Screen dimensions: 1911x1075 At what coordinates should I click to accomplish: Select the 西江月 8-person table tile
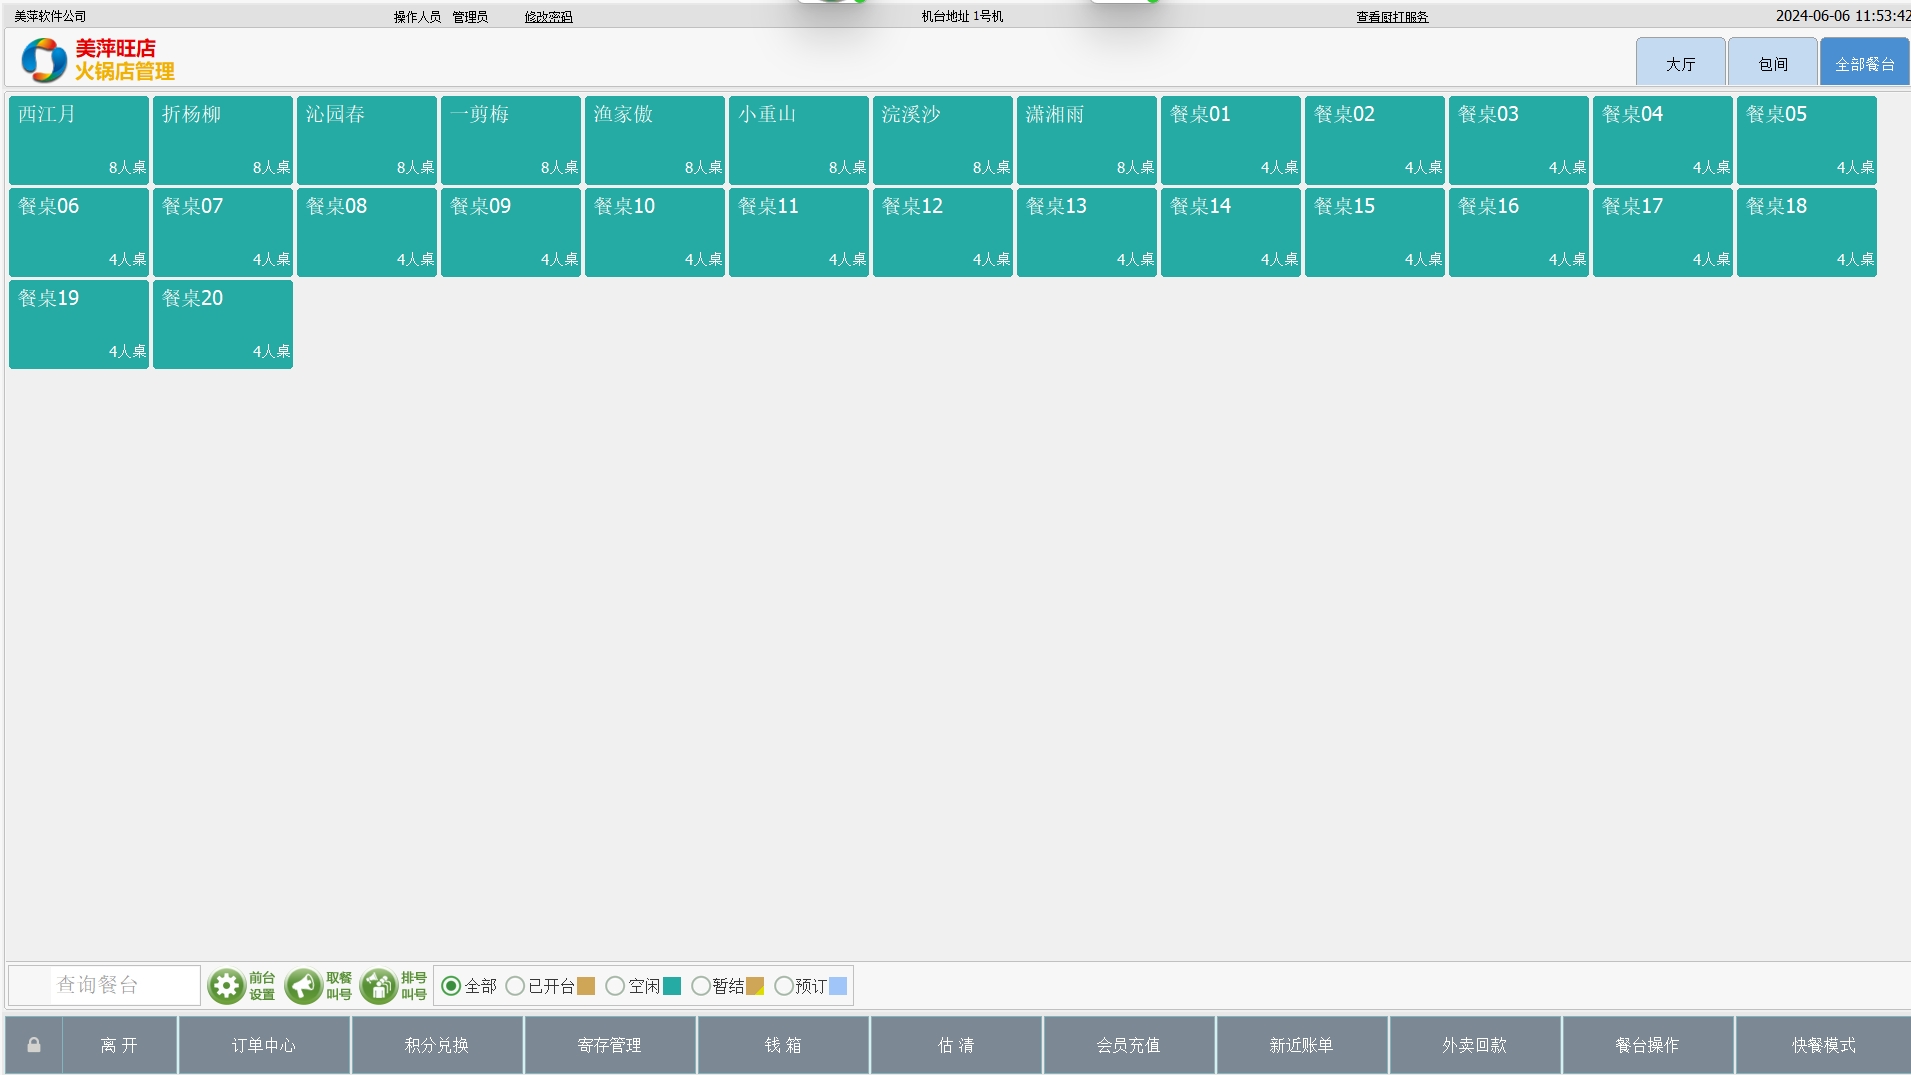coord(79,140)
